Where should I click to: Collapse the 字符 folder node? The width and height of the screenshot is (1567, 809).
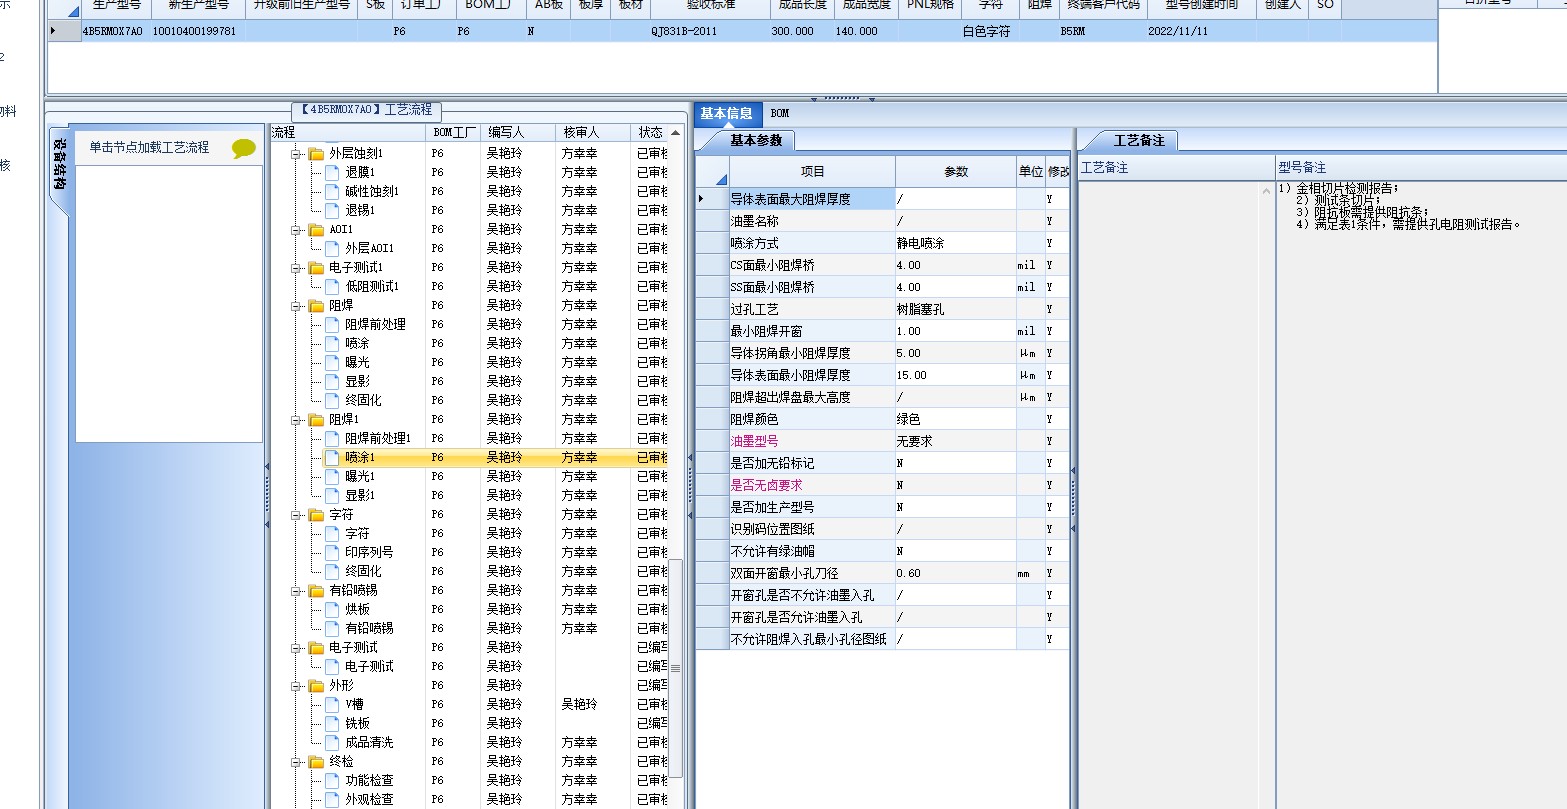click(x=296, y=515)
